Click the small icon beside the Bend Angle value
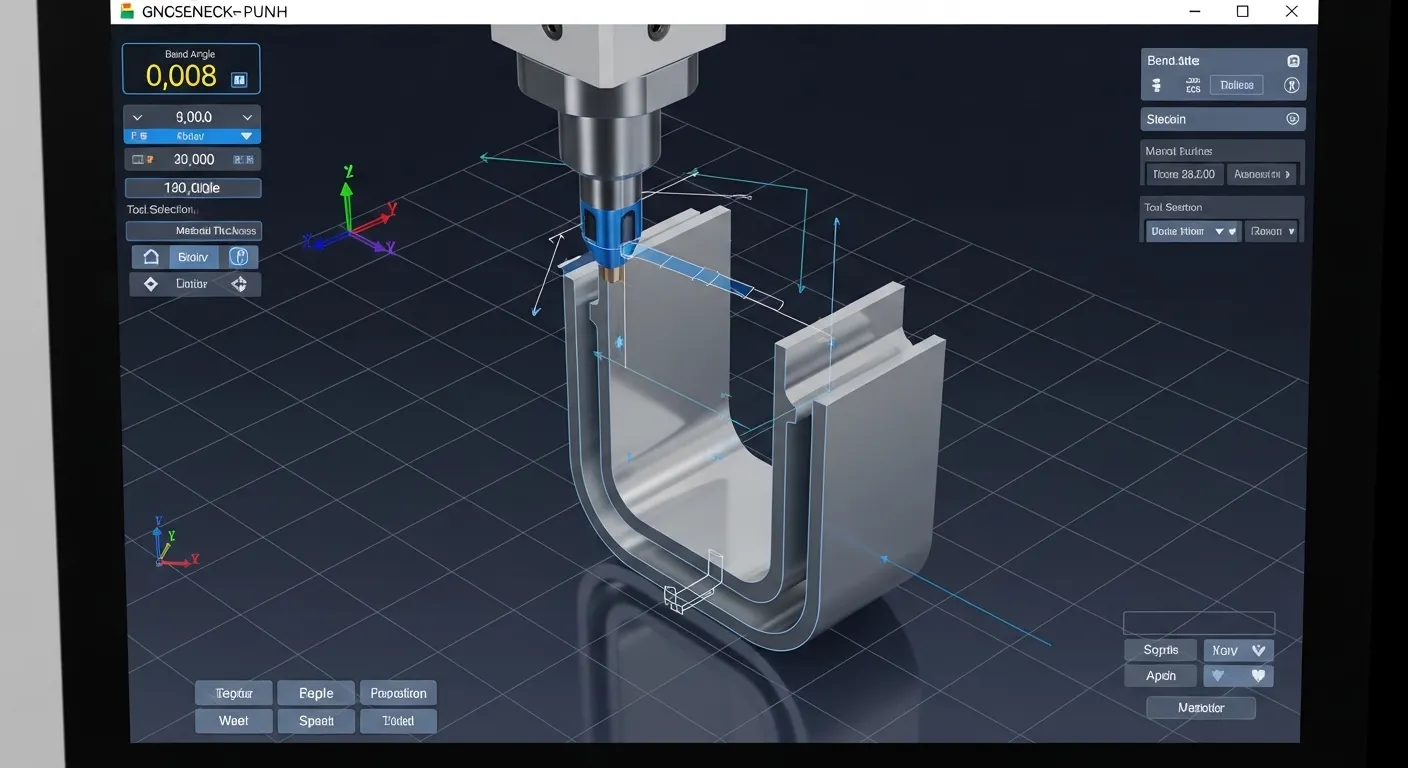Image resolution: width=1408 pixels, height=768 pixels. coord(239,79)
